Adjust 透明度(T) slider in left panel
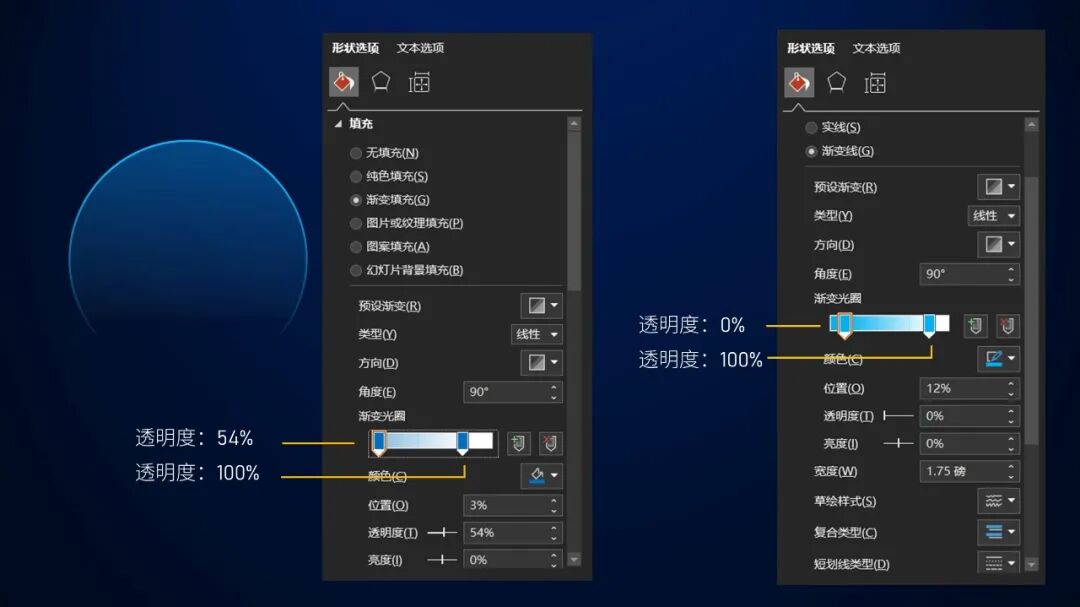 442,533
